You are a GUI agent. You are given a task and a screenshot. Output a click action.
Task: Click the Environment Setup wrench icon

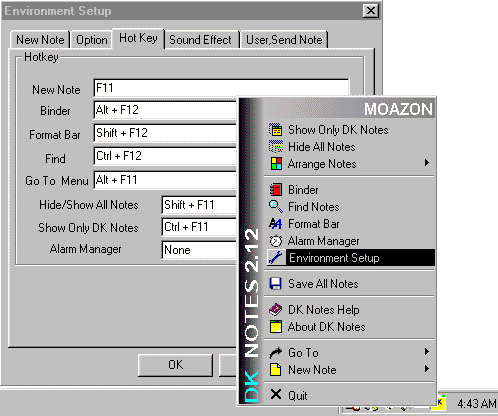pyautogui.click(x=276, y=258)
